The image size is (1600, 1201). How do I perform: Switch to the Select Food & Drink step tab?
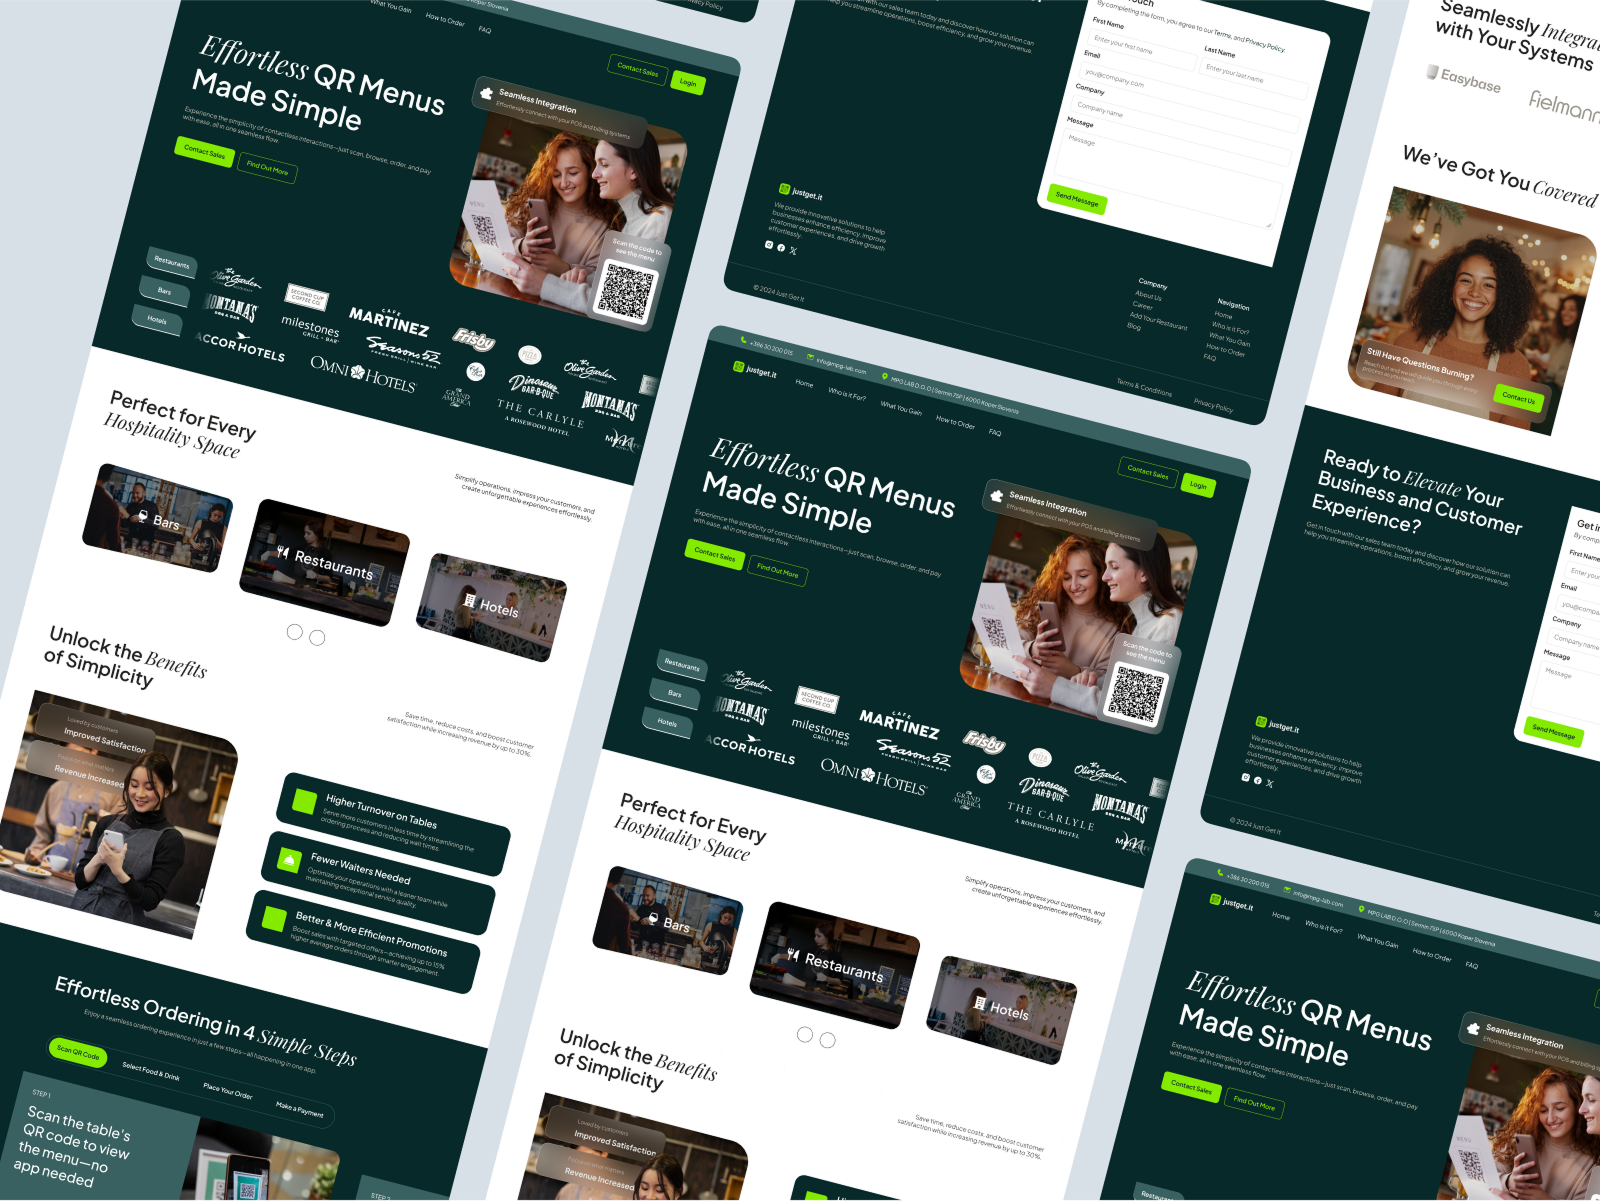click(x=151, y=1071)
